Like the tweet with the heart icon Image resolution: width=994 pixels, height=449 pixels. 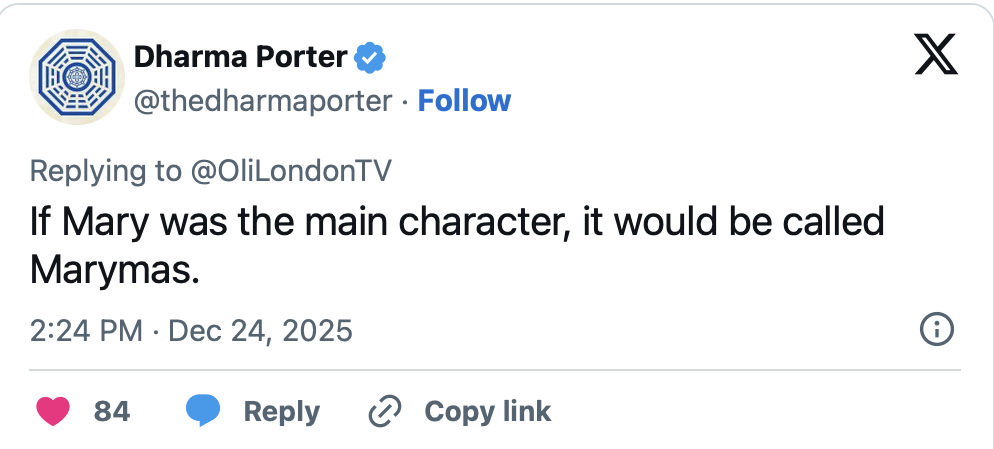[x=53, y=411]
